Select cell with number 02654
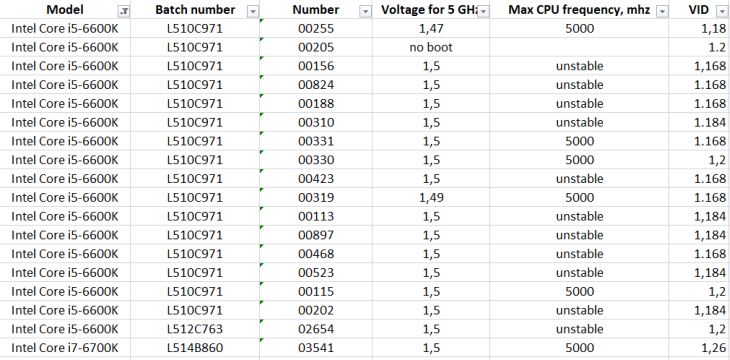The image size is (730, 360). click(316, 329)
